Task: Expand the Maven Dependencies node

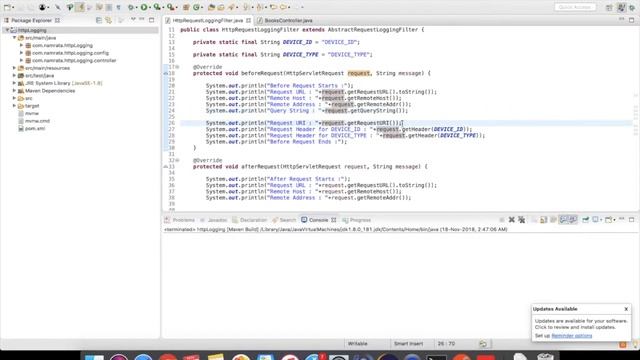Action: click(x=14, y=91)
